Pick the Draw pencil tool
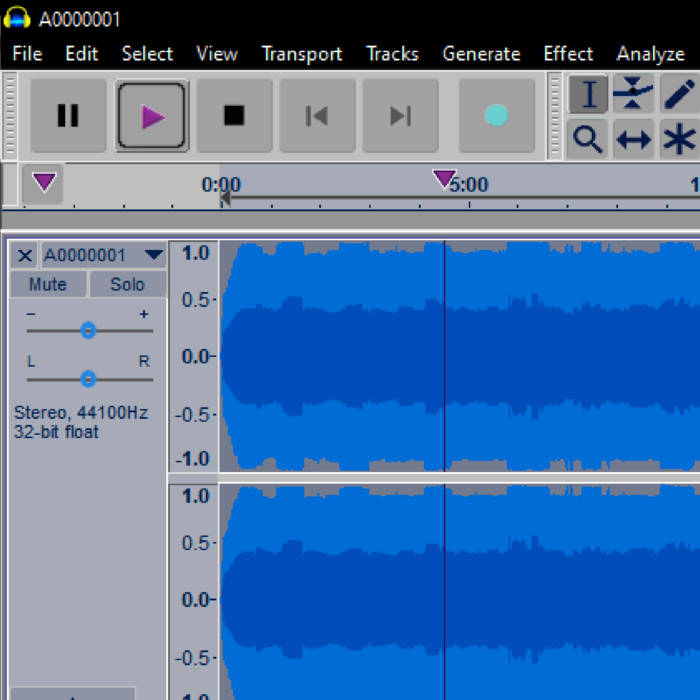The width and height of the screenshot is (700, 700). point(678,95)
